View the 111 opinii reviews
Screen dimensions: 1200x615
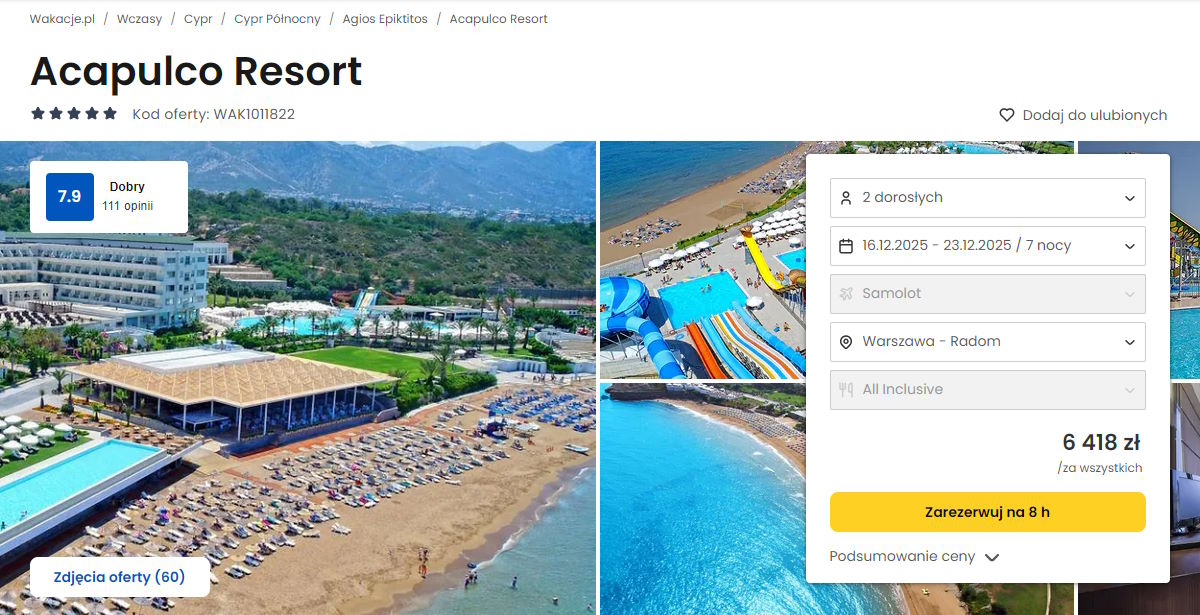[127, 207]
